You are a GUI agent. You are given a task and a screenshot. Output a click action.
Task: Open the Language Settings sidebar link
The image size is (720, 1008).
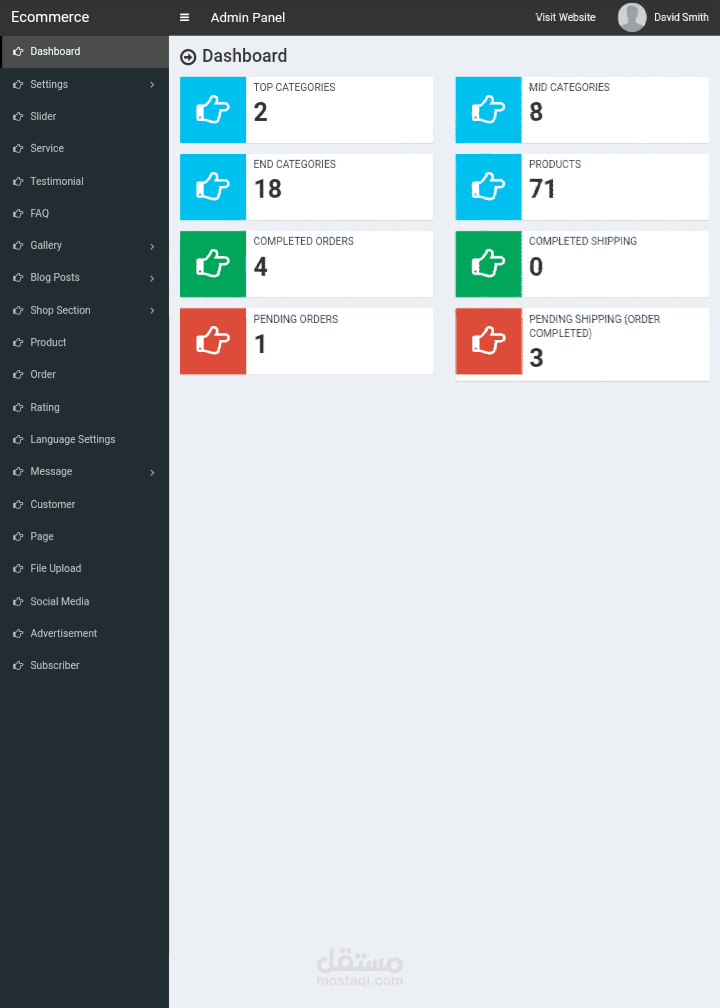[x=84, y=440]
